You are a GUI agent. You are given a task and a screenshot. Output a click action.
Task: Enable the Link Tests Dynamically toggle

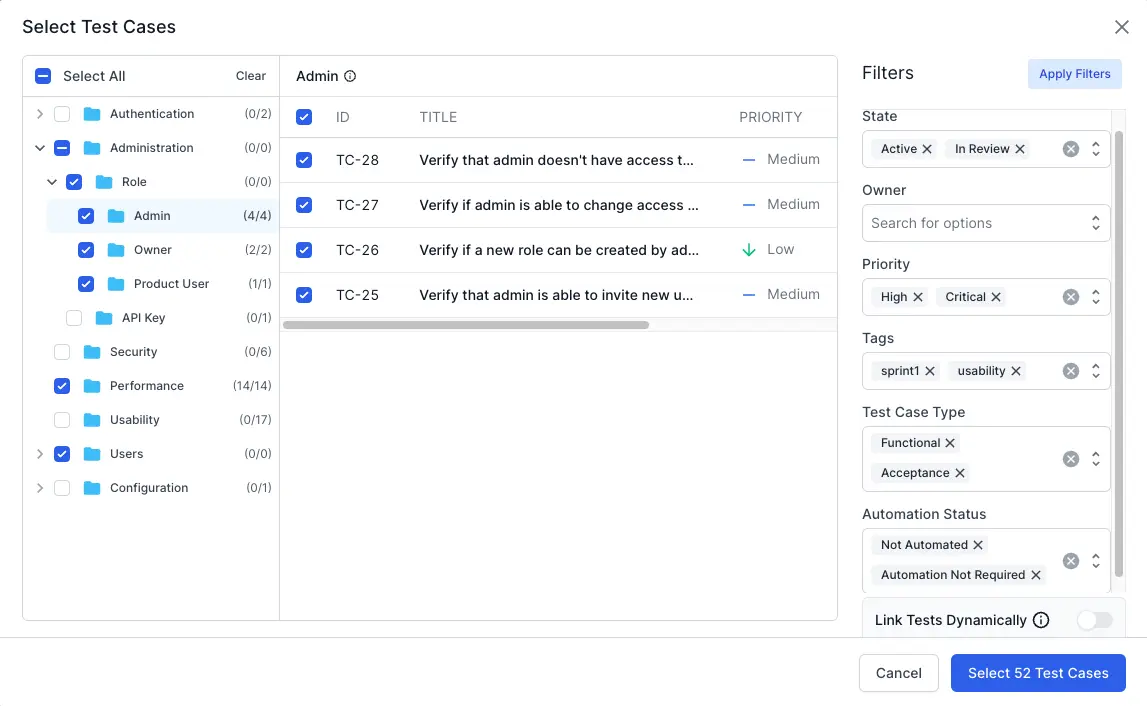1094,620
